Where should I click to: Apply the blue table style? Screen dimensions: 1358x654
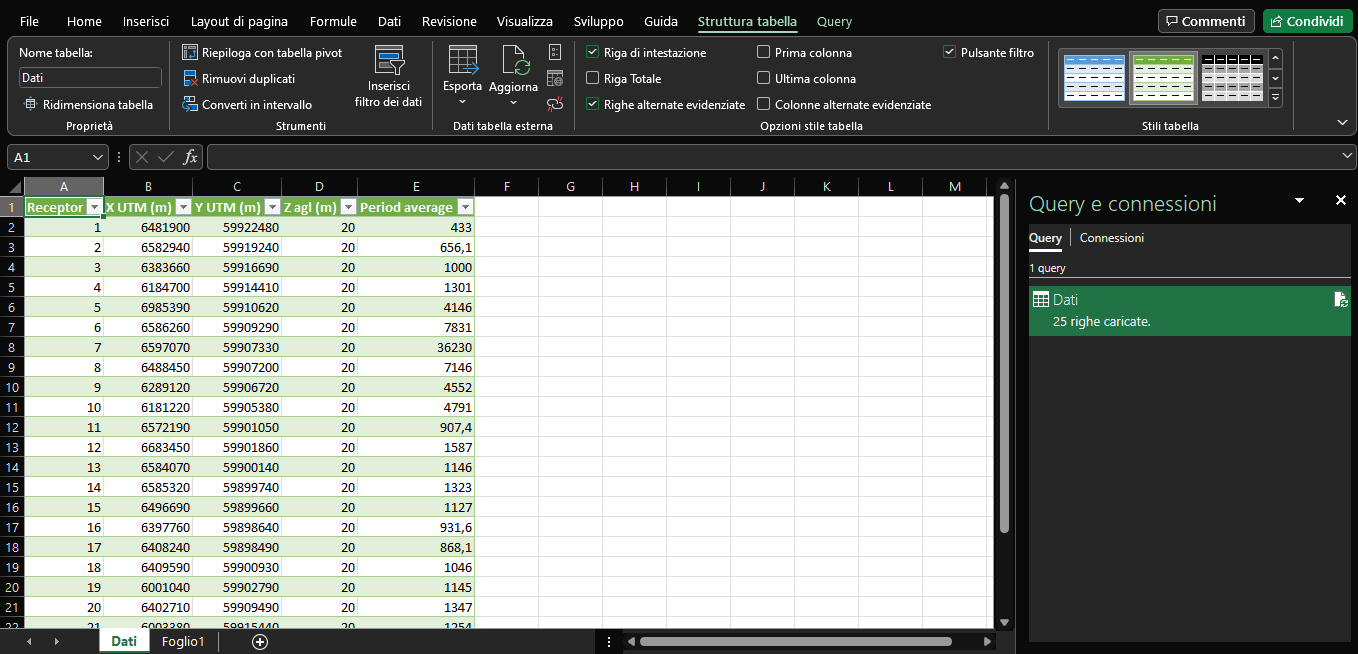1094,77
